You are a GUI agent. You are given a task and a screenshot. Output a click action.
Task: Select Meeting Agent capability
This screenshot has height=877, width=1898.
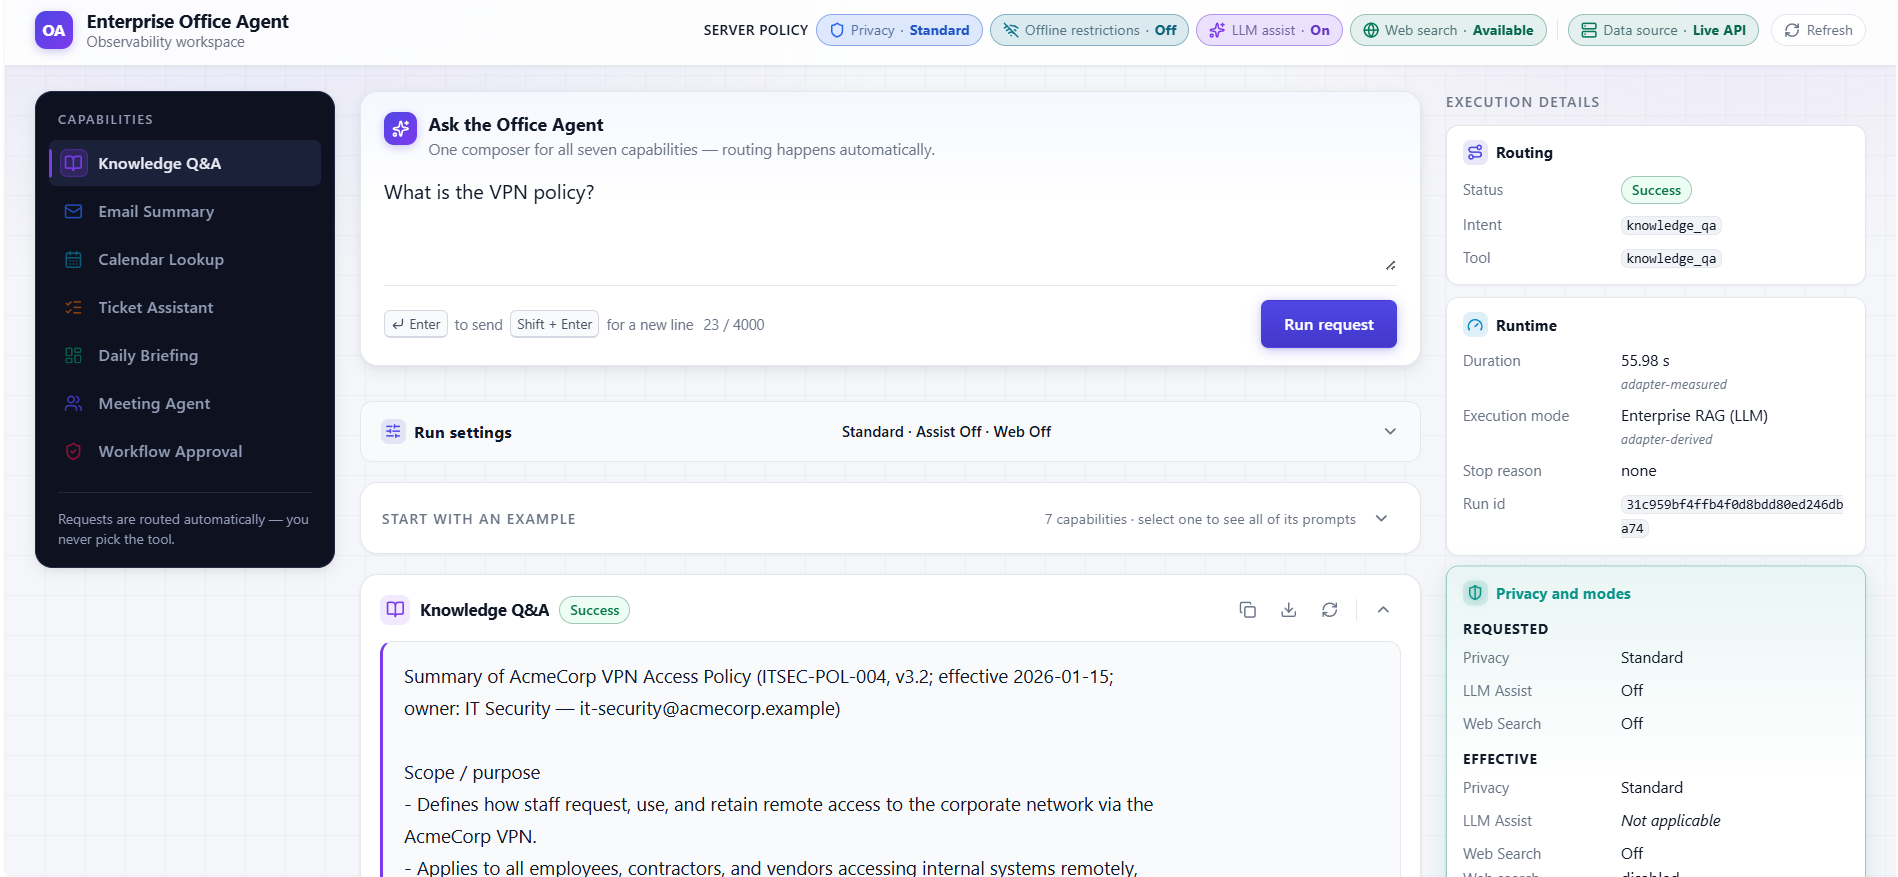pyautogui.click(x=185, y=403)
